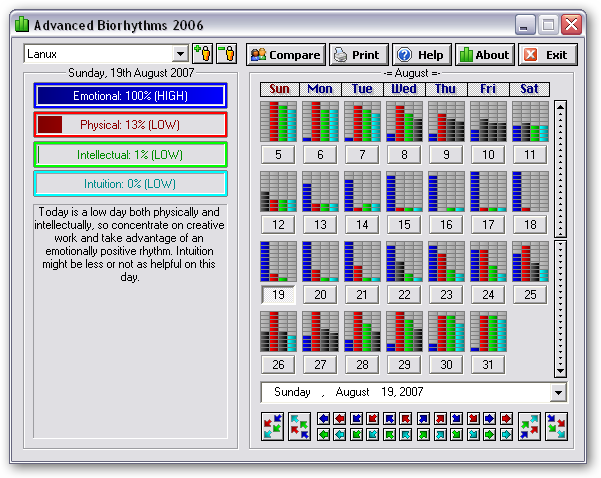Image resolution: width=601 pixels, height=478 pixels.
Task: Click the Sat weekday header
Action: [529, 89]
